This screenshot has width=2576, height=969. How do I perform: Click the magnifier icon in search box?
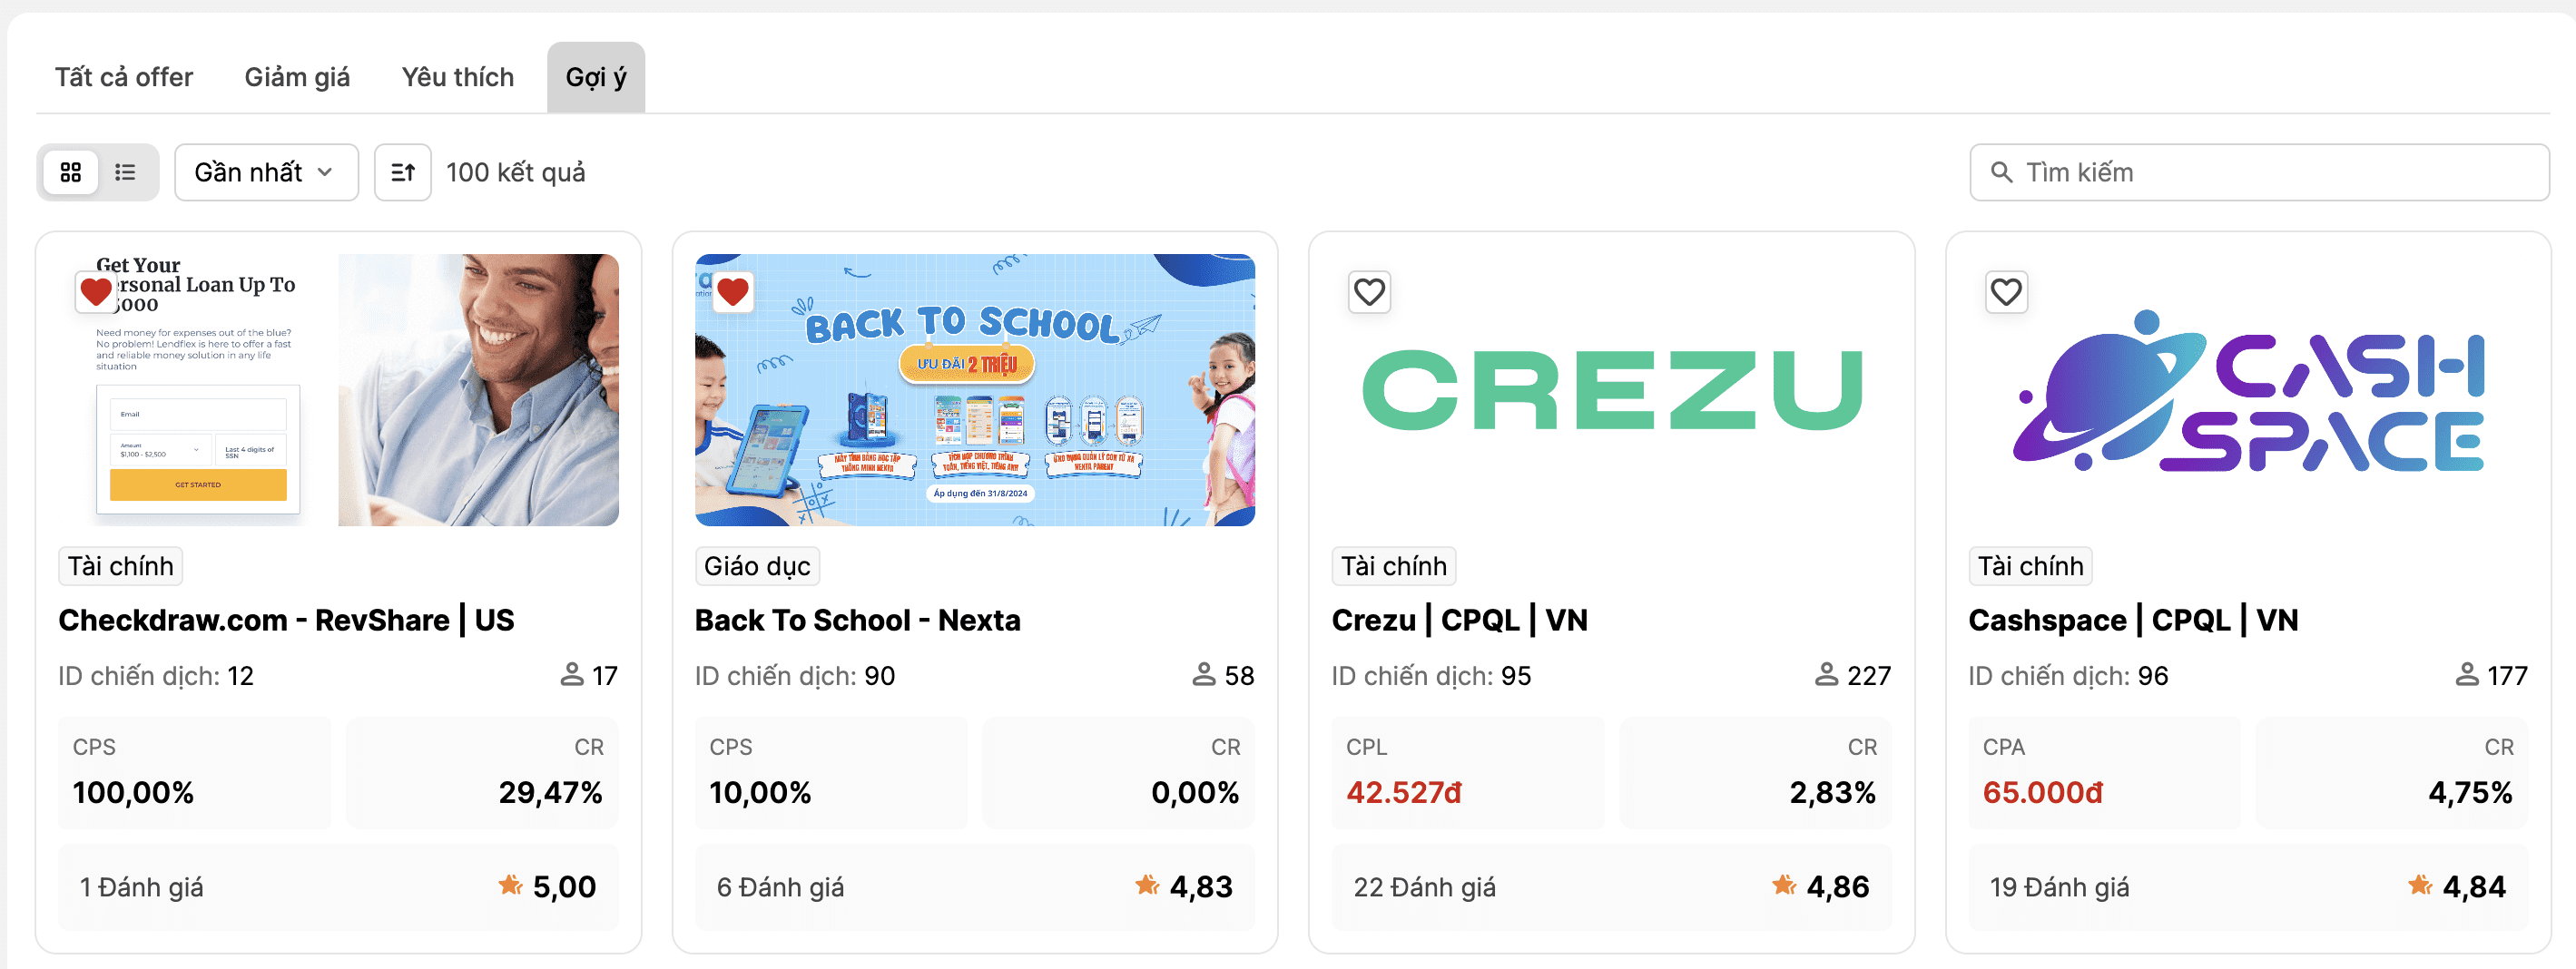tap(2001, 173)
